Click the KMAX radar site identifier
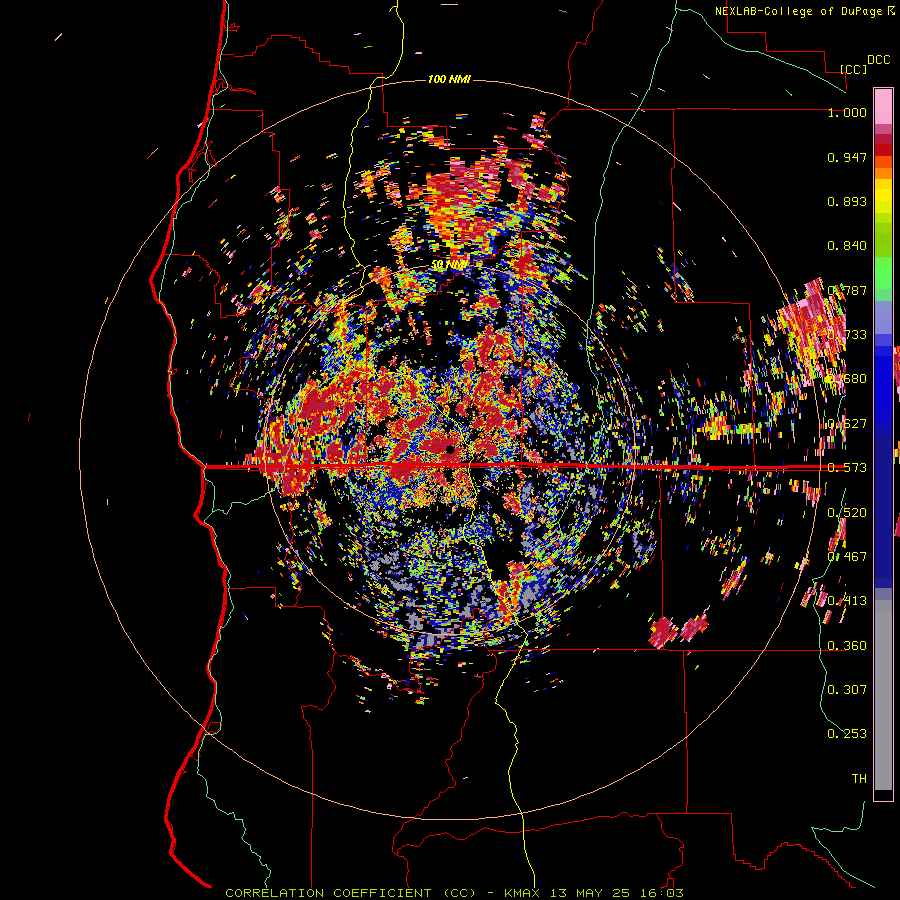This screenshot has height=900, width=900. click(523, 893)
